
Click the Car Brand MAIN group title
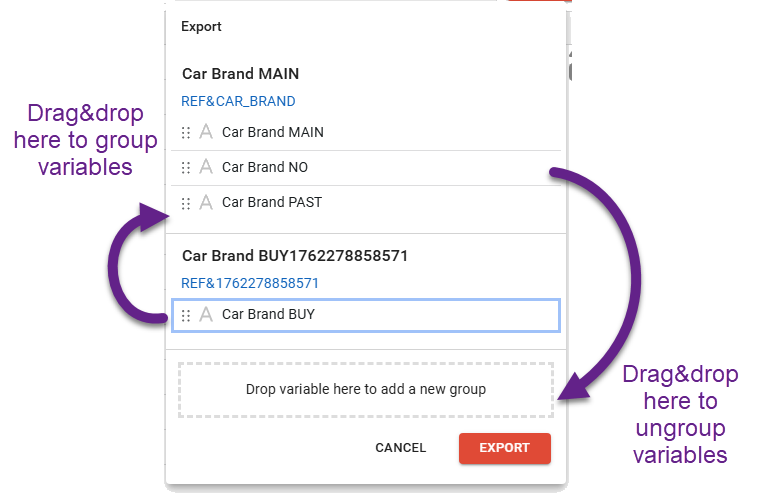[241, 74]
